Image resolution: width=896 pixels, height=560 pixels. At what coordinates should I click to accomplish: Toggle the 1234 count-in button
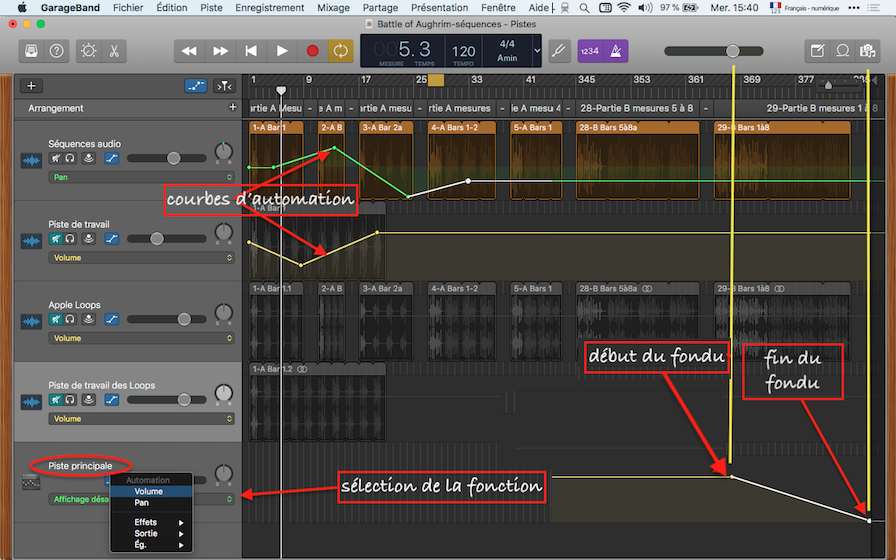590,51
